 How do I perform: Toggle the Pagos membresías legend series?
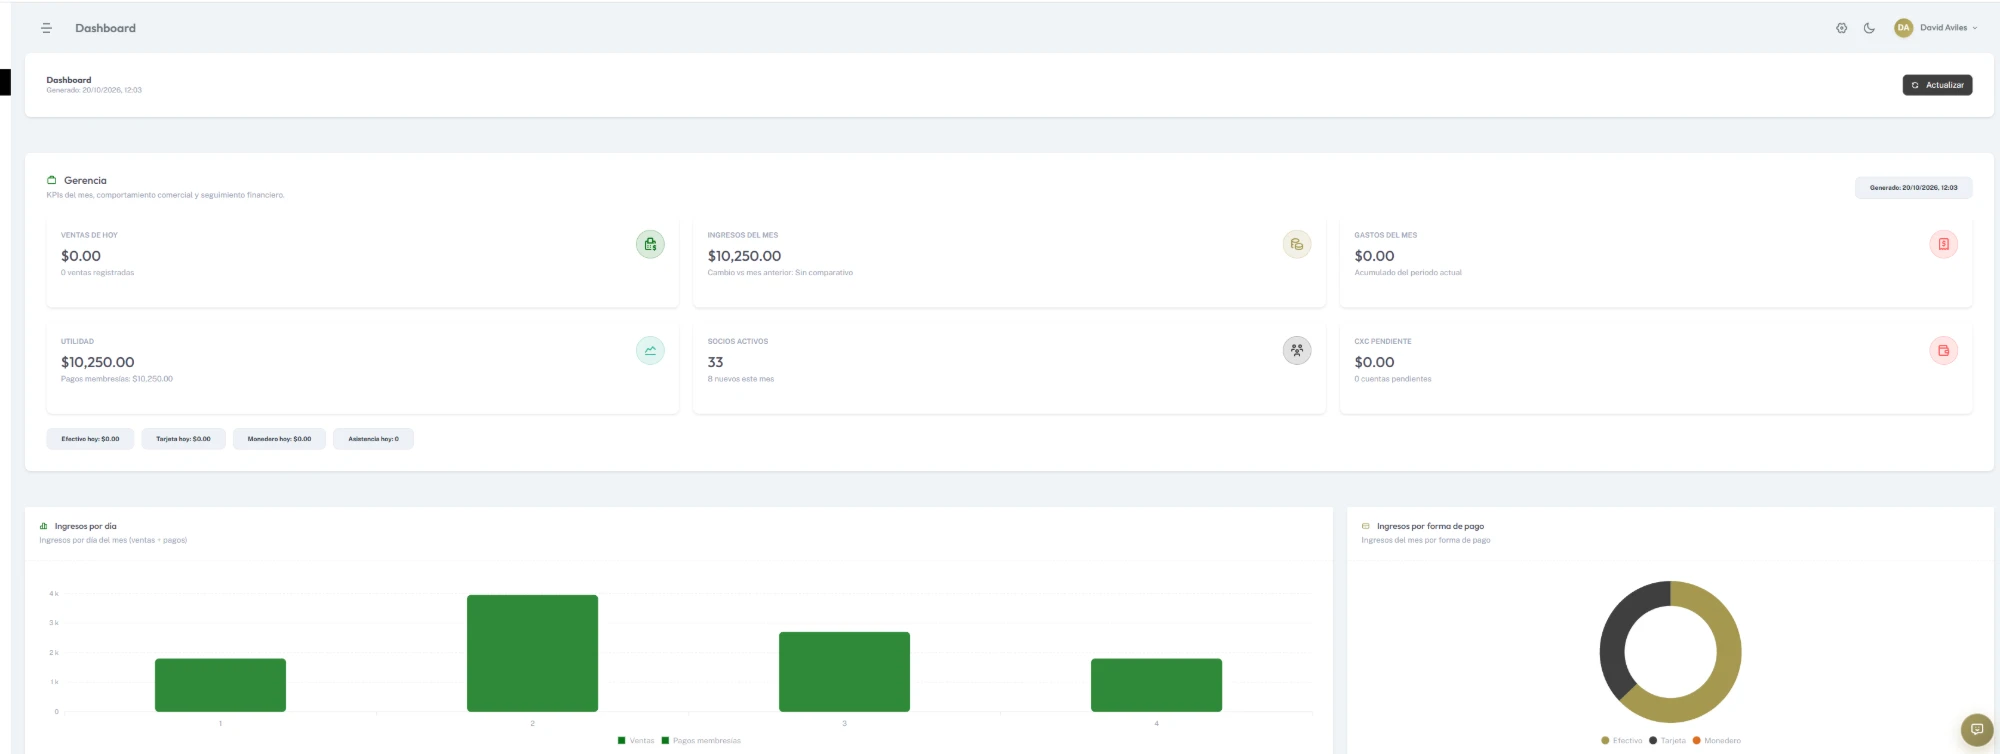tap(701, 741)
